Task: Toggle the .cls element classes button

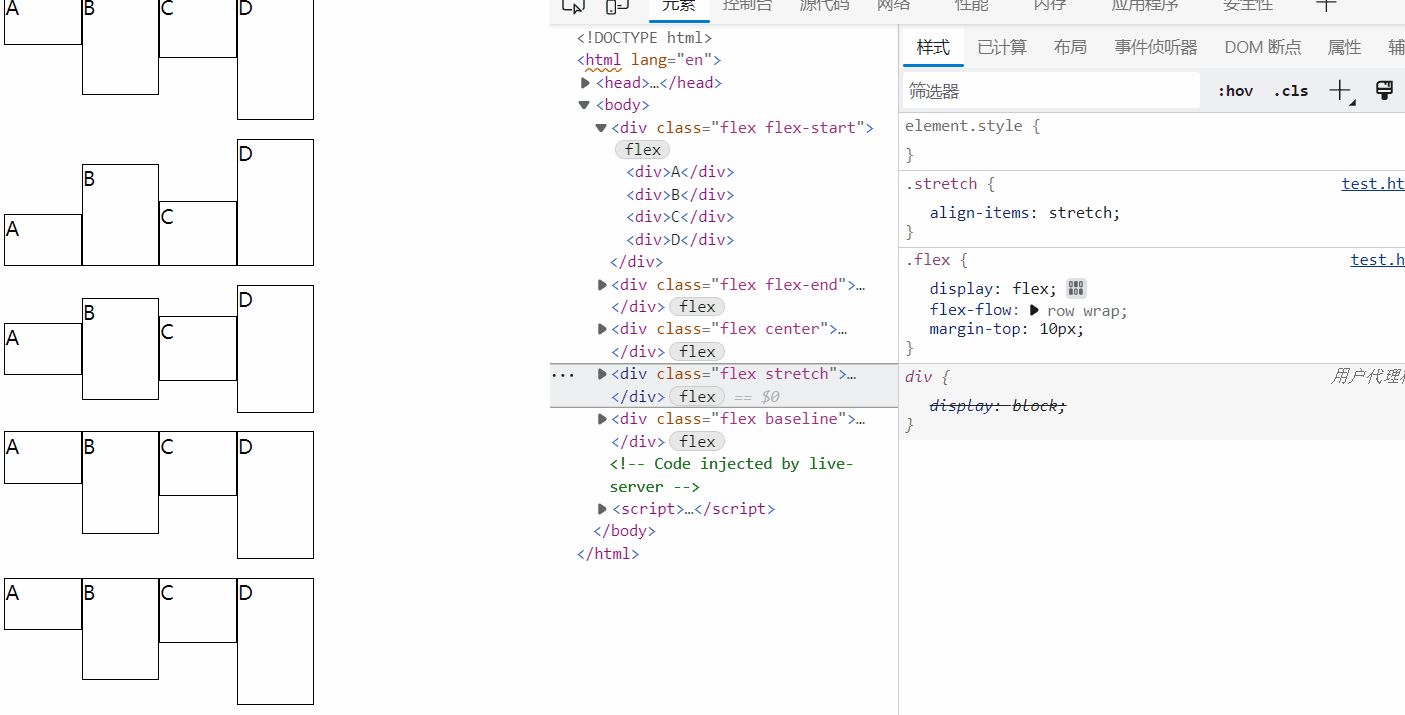Action: point(1291,91)
